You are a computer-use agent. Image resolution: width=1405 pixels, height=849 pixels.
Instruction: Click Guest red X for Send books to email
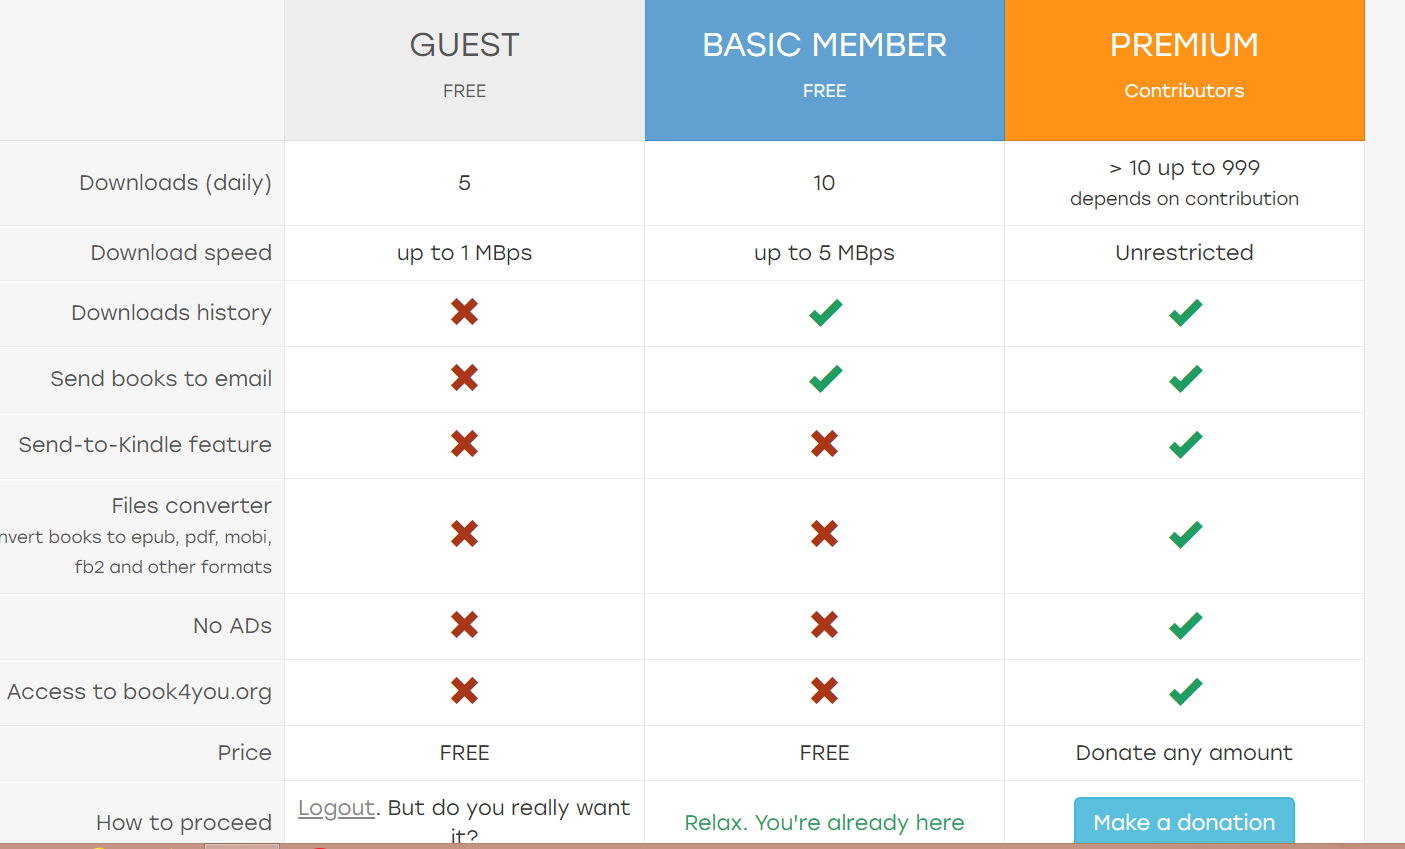[464, 378]
